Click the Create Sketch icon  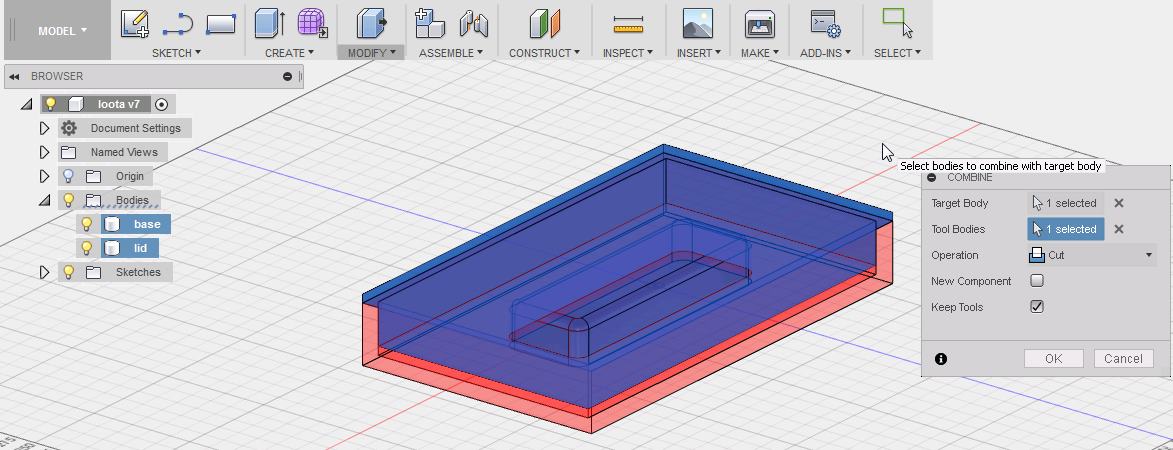click(135, 24)
